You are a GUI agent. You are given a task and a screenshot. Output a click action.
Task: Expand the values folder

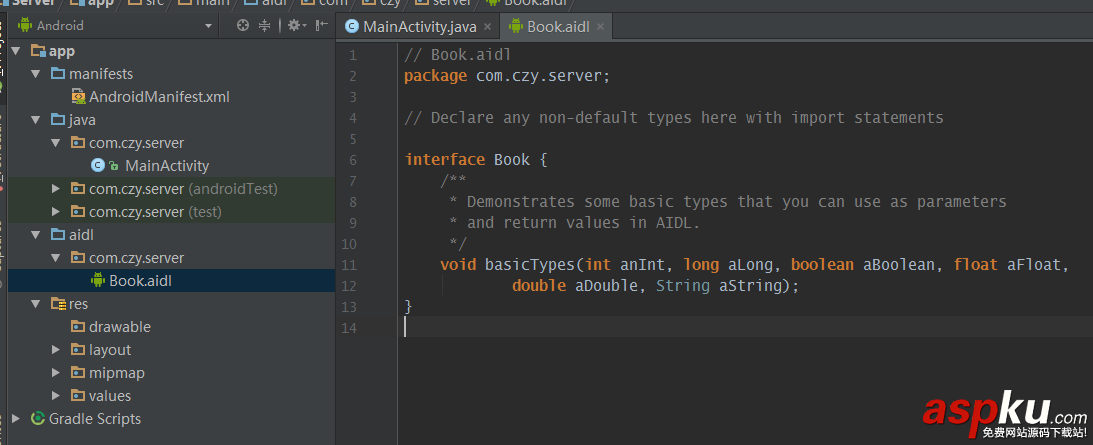click(56, 395)
